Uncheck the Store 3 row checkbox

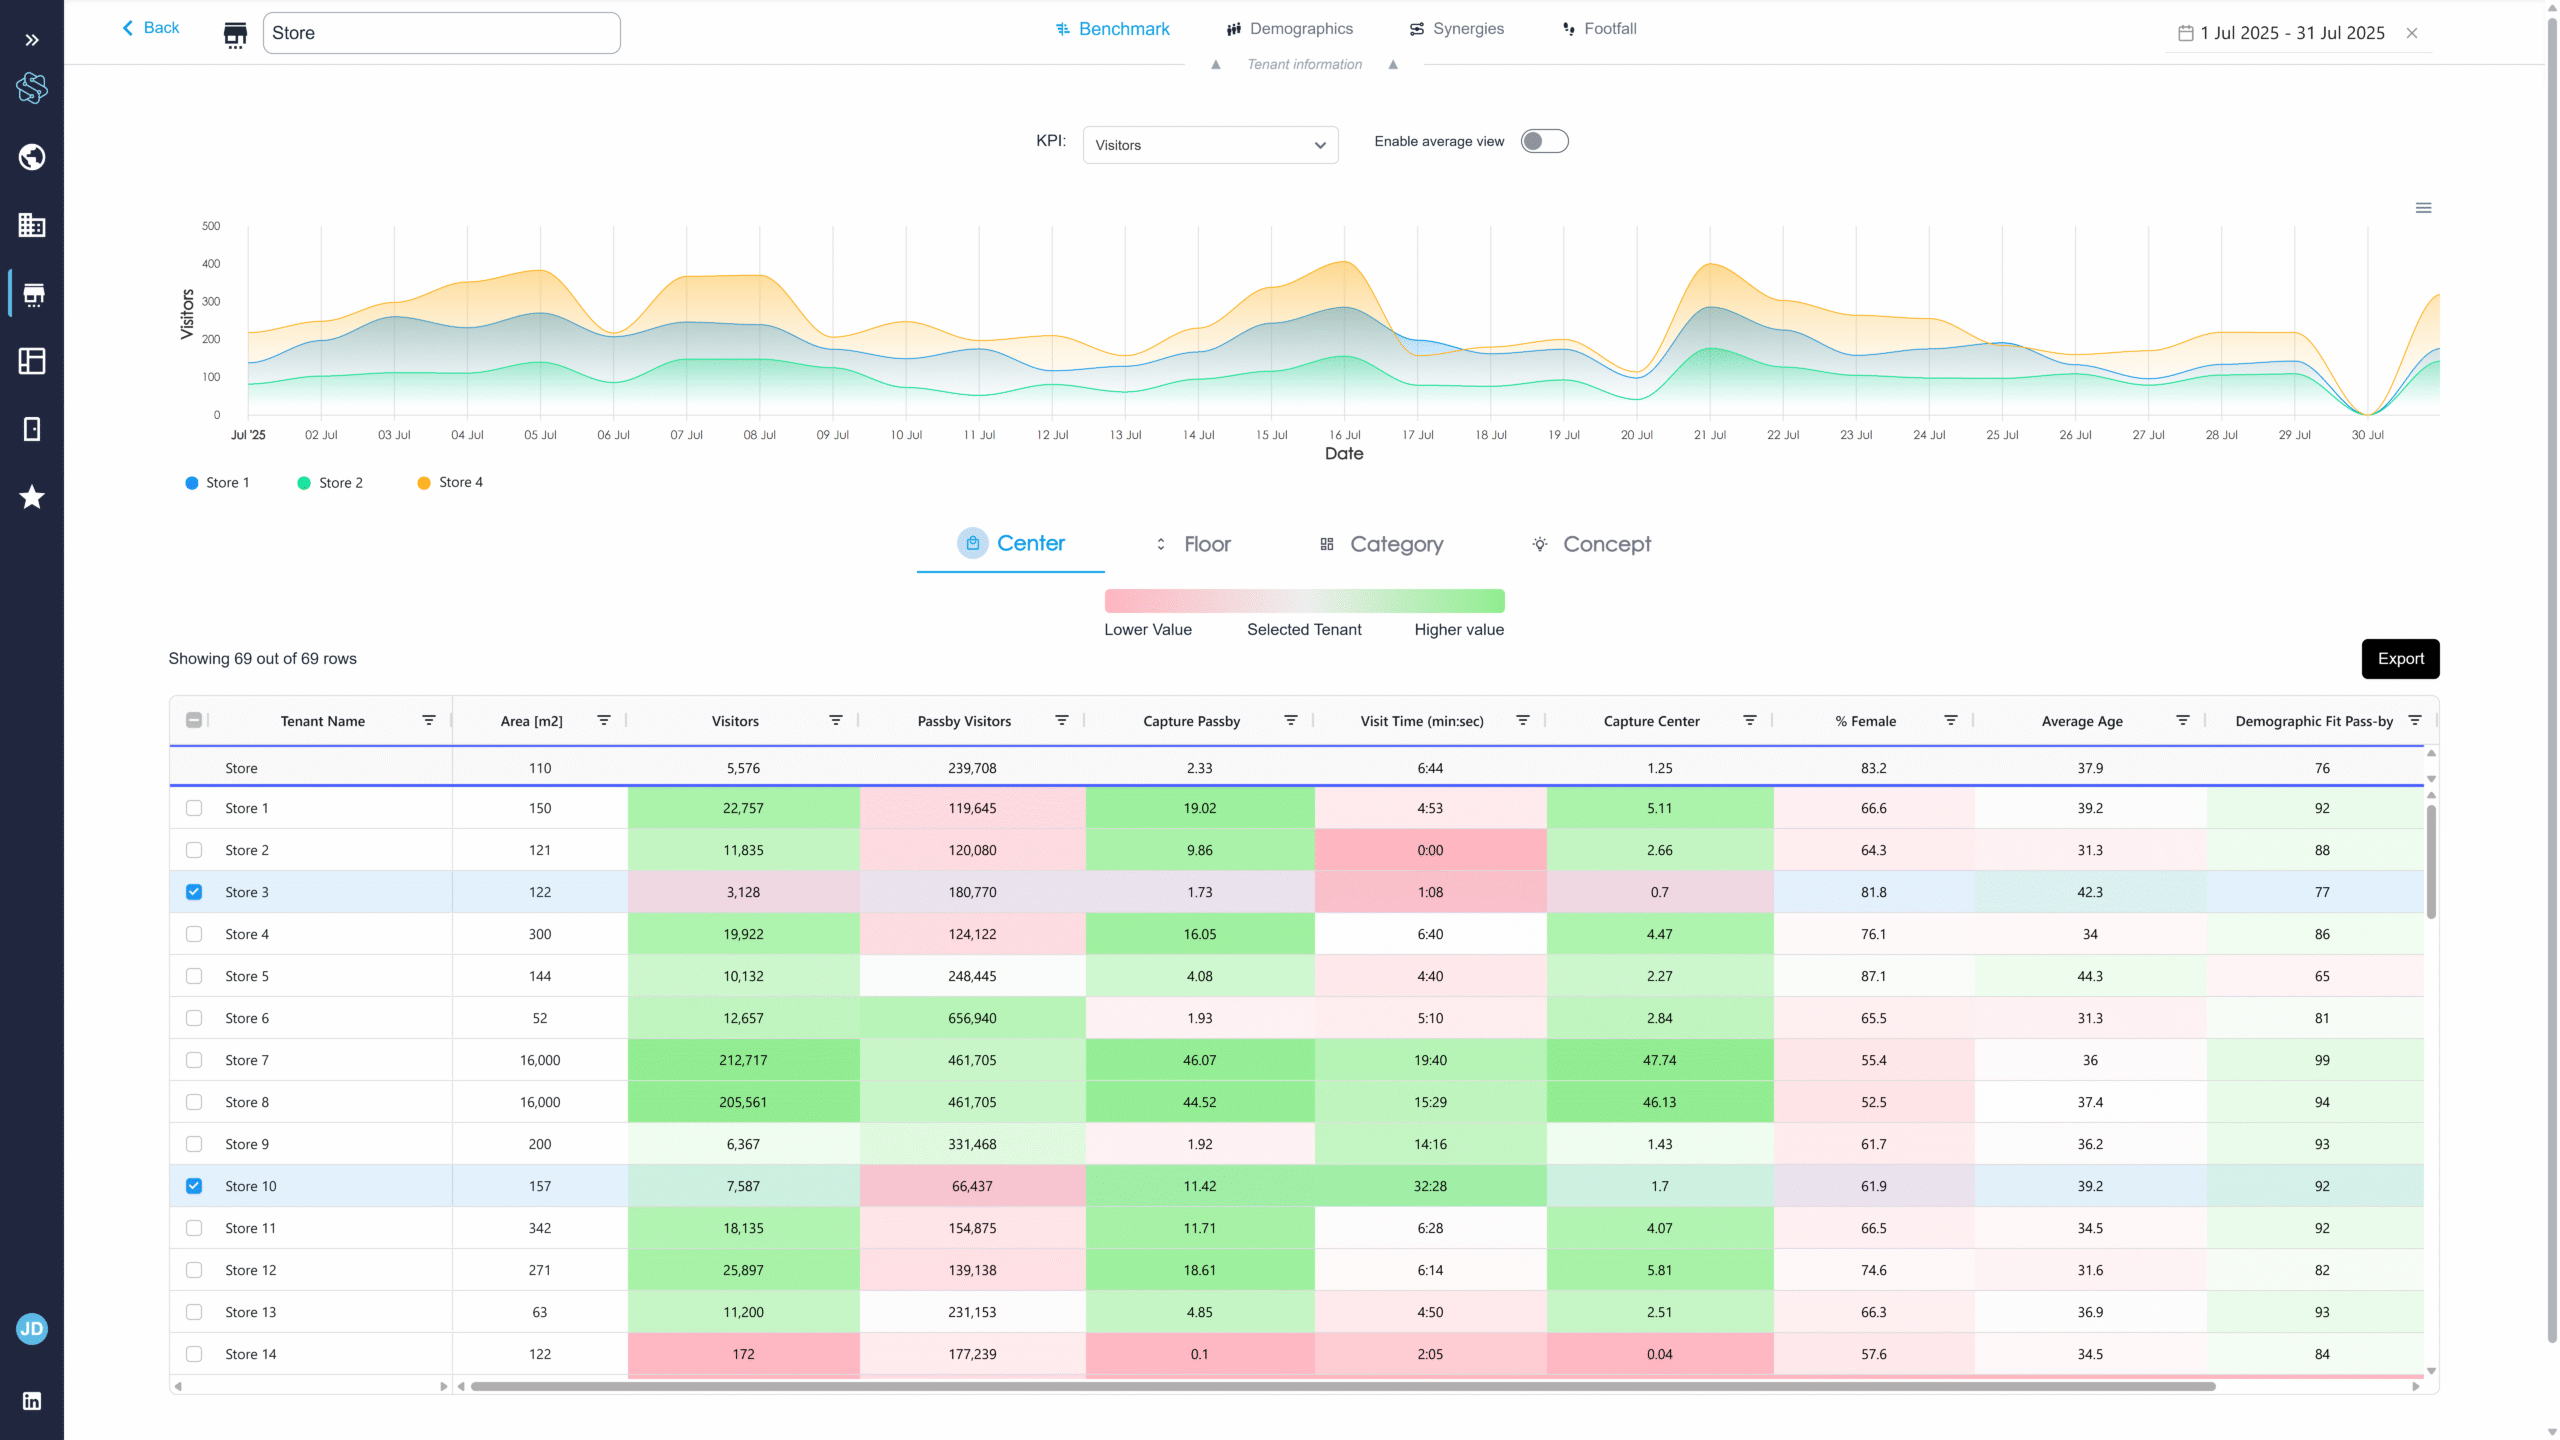[x=194, y=892]
